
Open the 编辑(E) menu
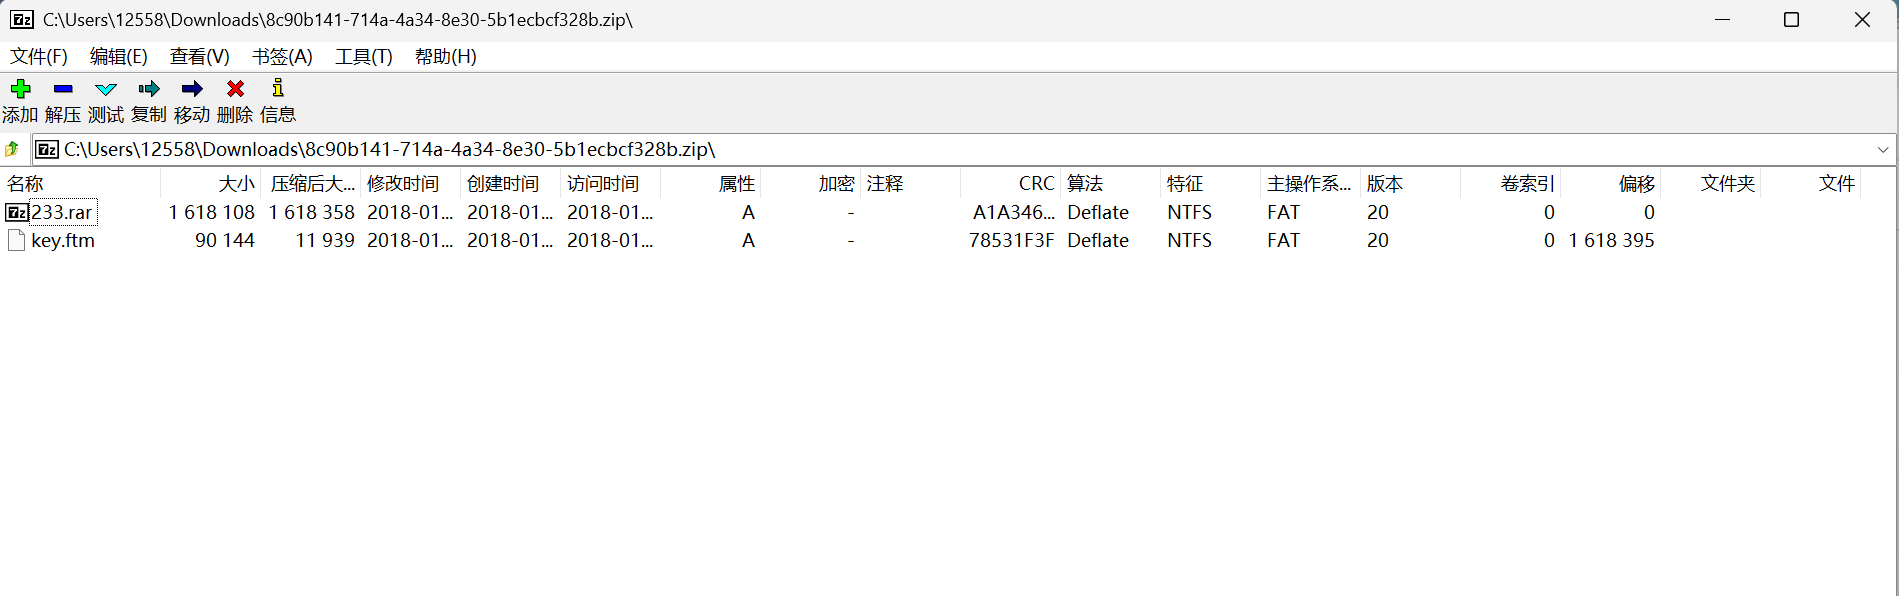coord(118,57)
